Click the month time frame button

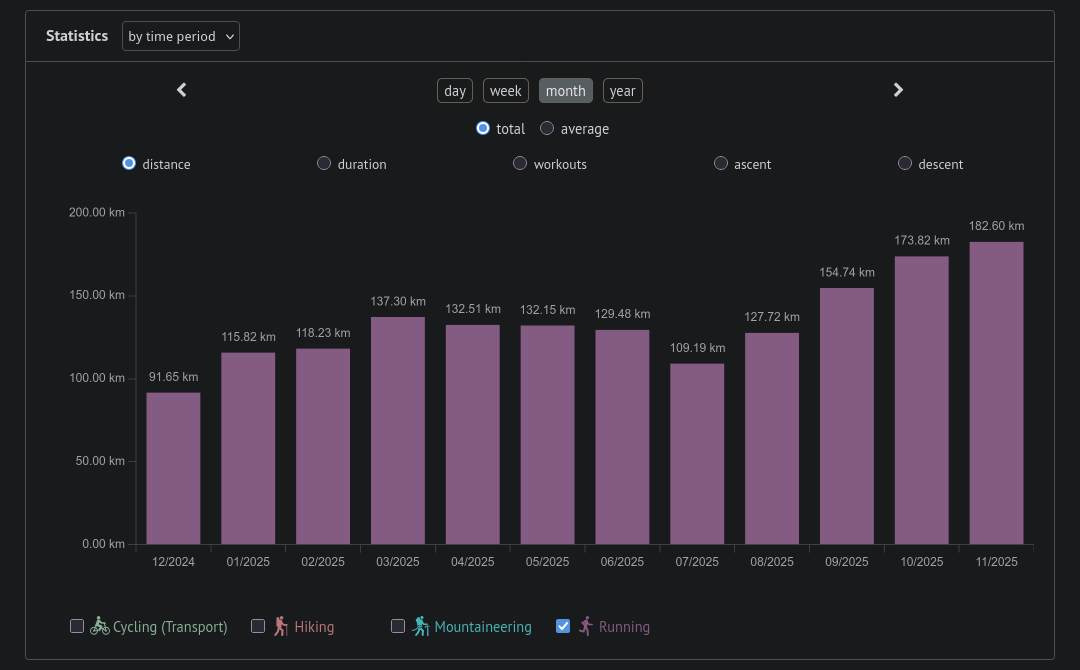(565, 91)
